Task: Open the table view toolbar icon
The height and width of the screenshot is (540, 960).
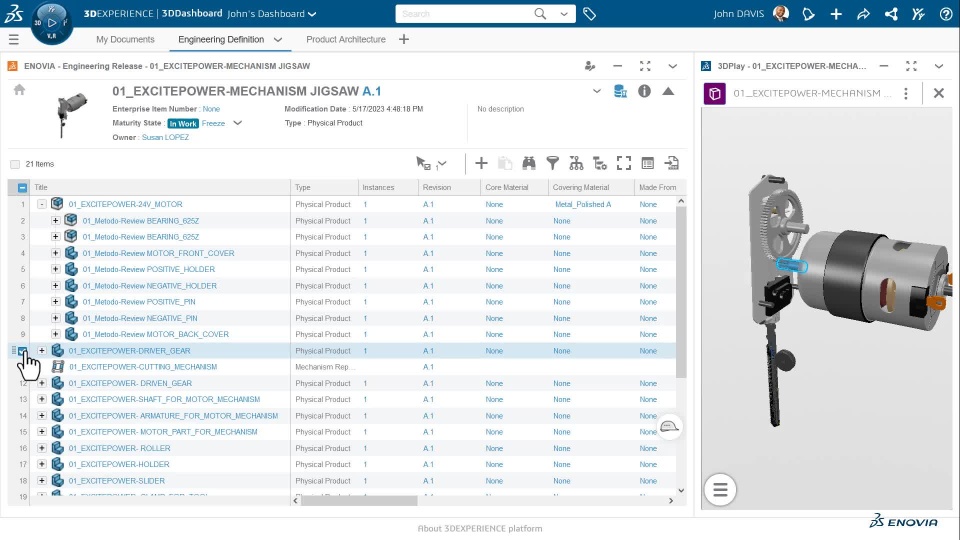Action: coord(648,163)
